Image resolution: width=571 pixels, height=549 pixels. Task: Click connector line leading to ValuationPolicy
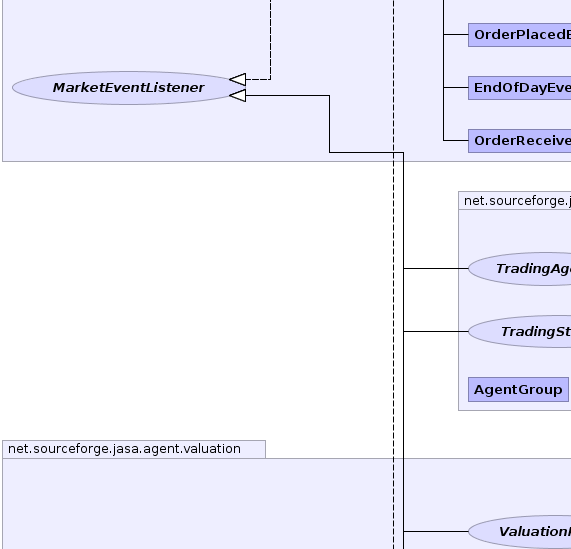(x=436, y=532)
